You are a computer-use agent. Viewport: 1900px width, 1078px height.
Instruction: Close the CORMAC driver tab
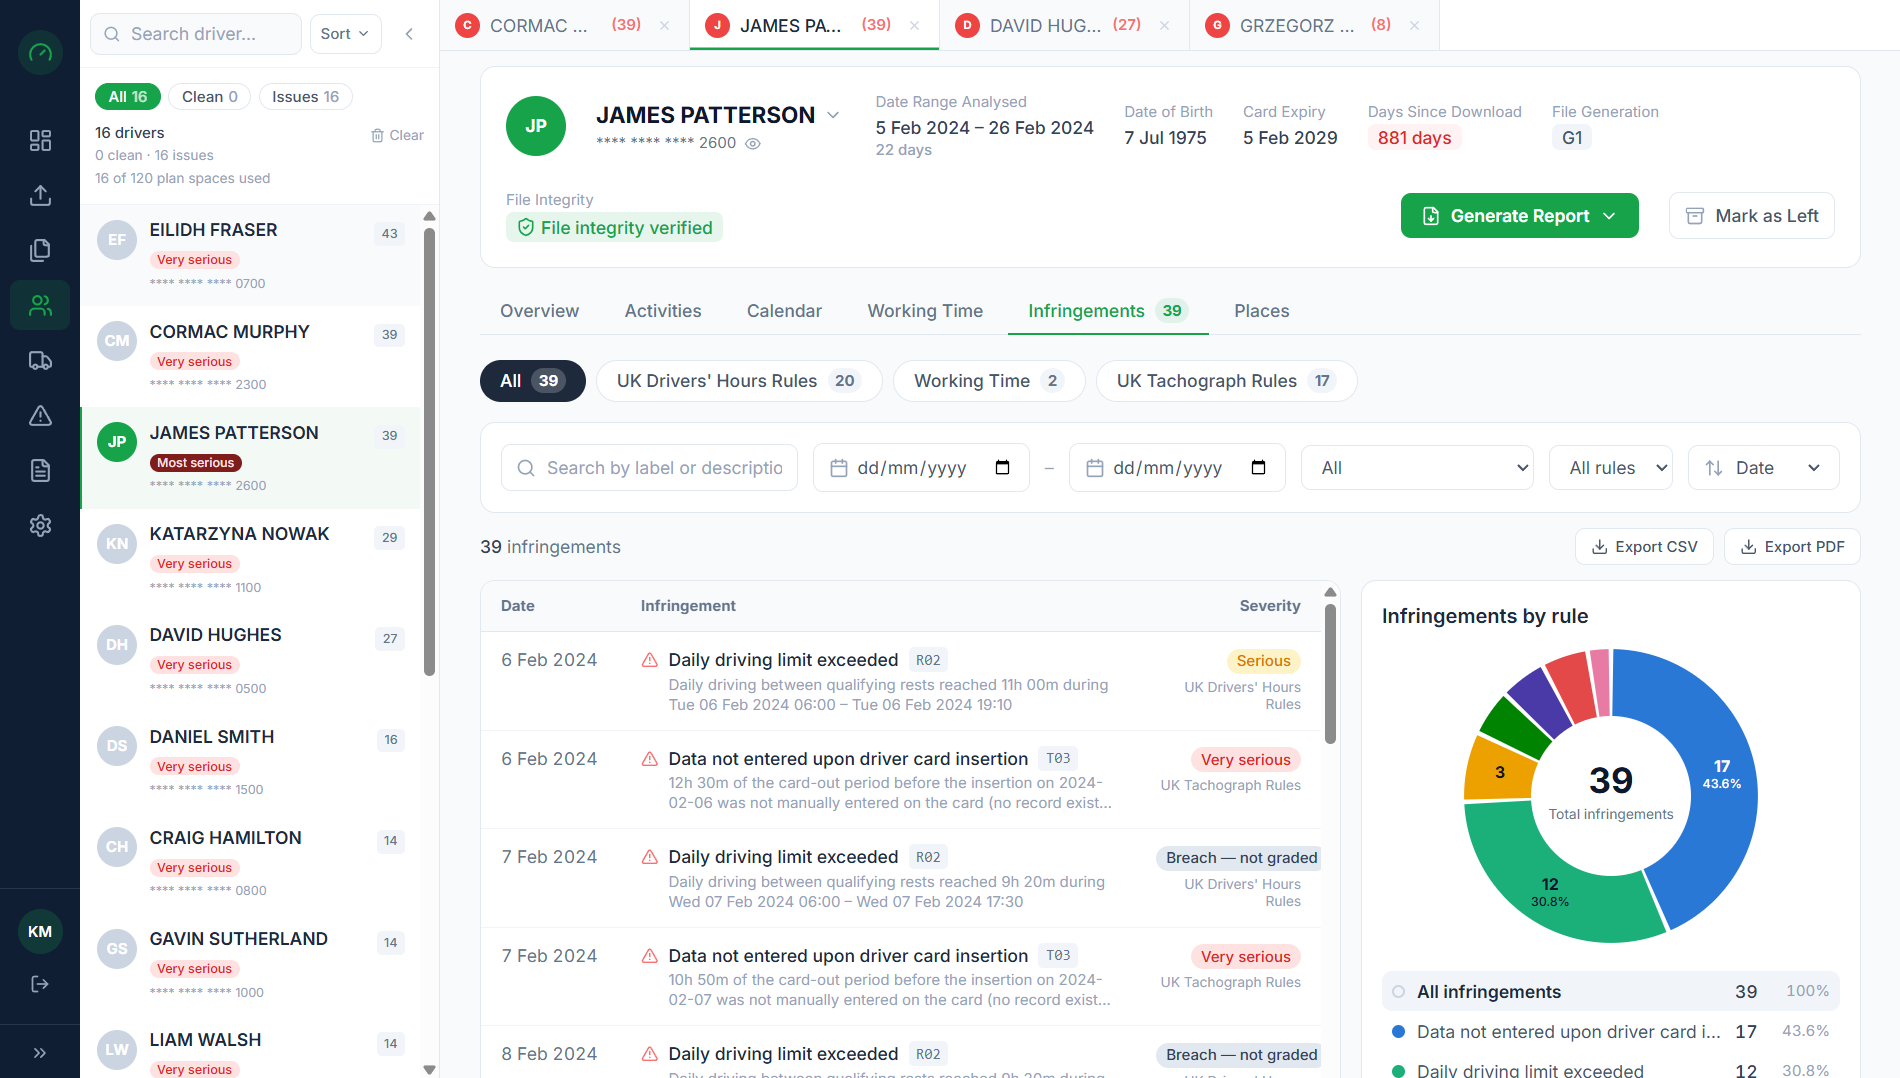[x=664, y=26]
